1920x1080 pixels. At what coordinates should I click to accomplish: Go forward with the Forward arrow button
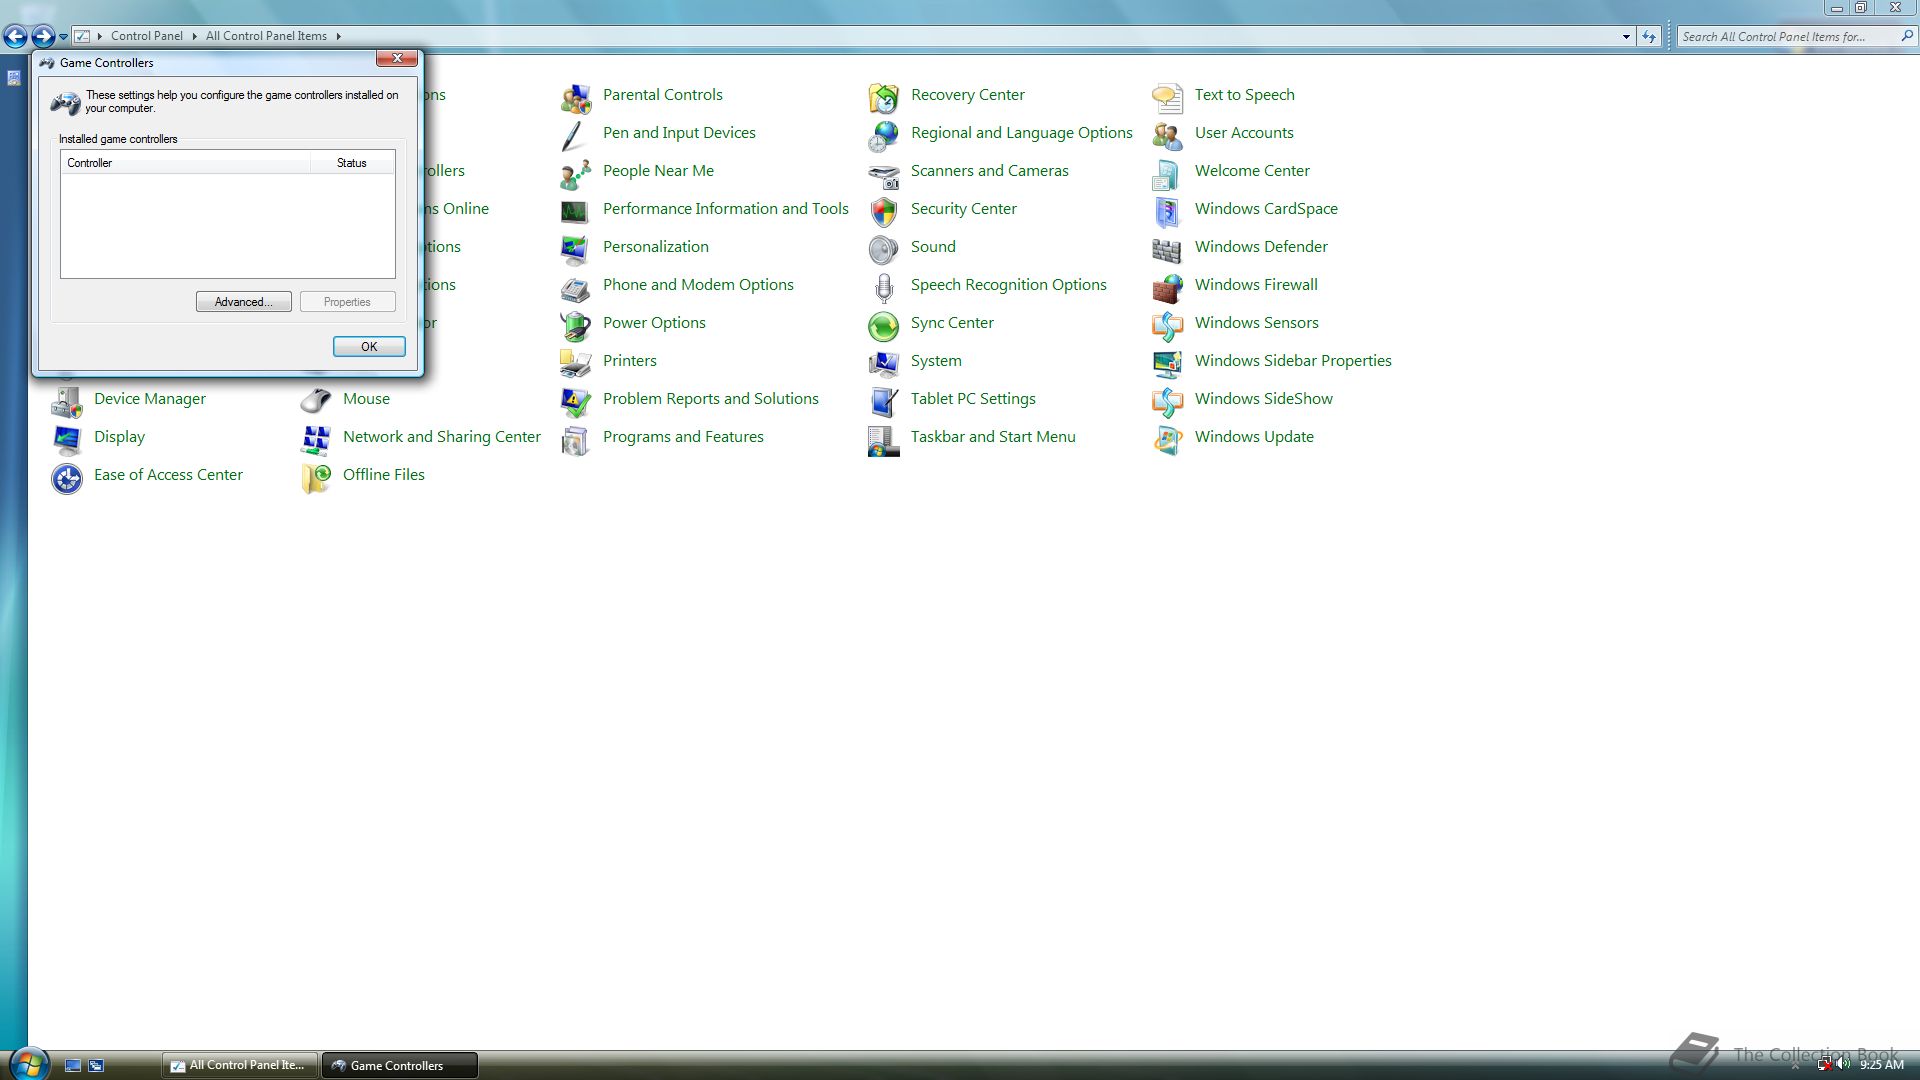point(43,37)
